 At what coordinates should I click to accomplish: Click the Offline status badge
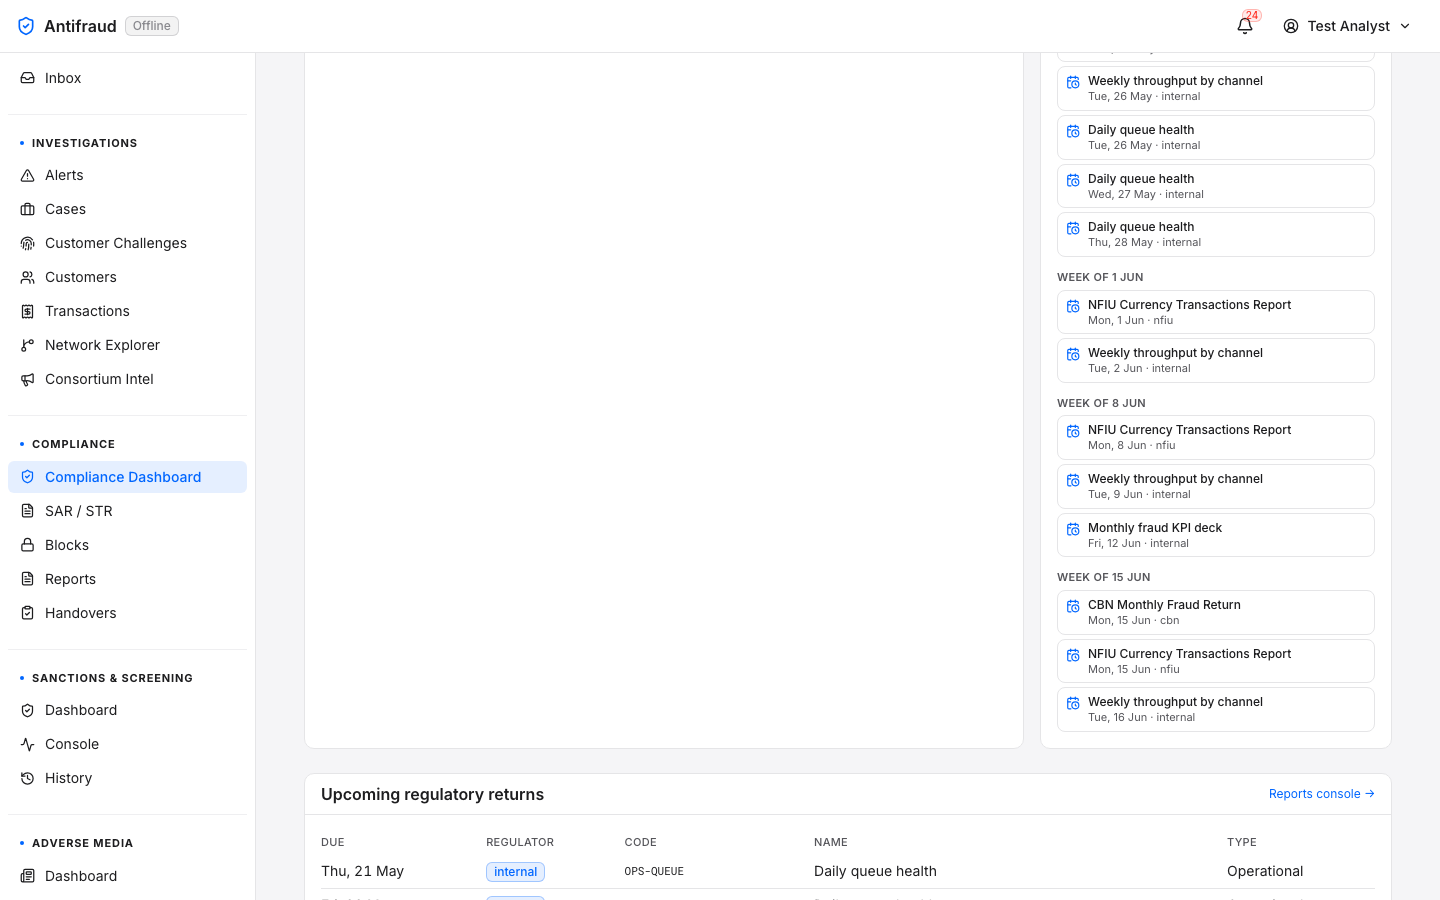point(152,26)
